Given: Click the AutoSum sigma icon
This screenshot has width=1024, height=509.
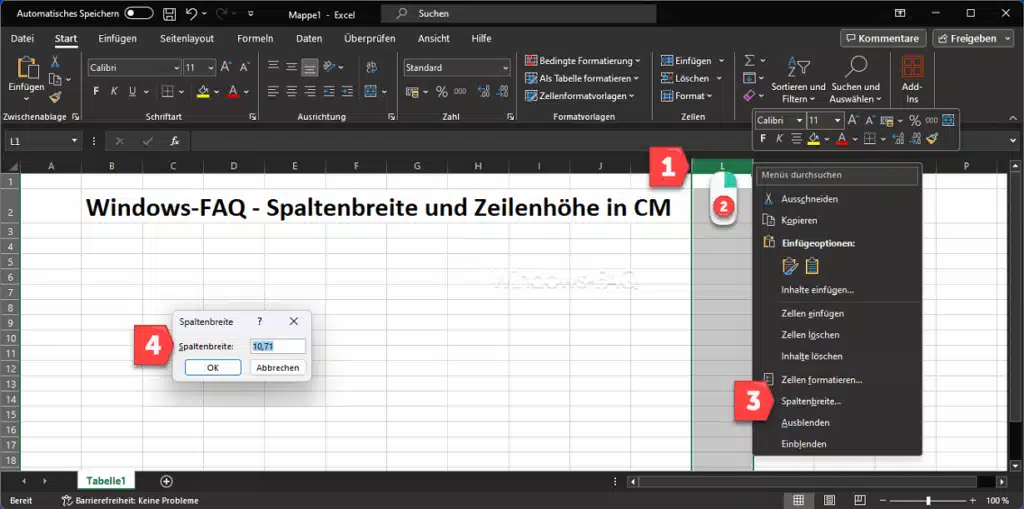Looking at the screenshot, I should [x=749, y=61].
